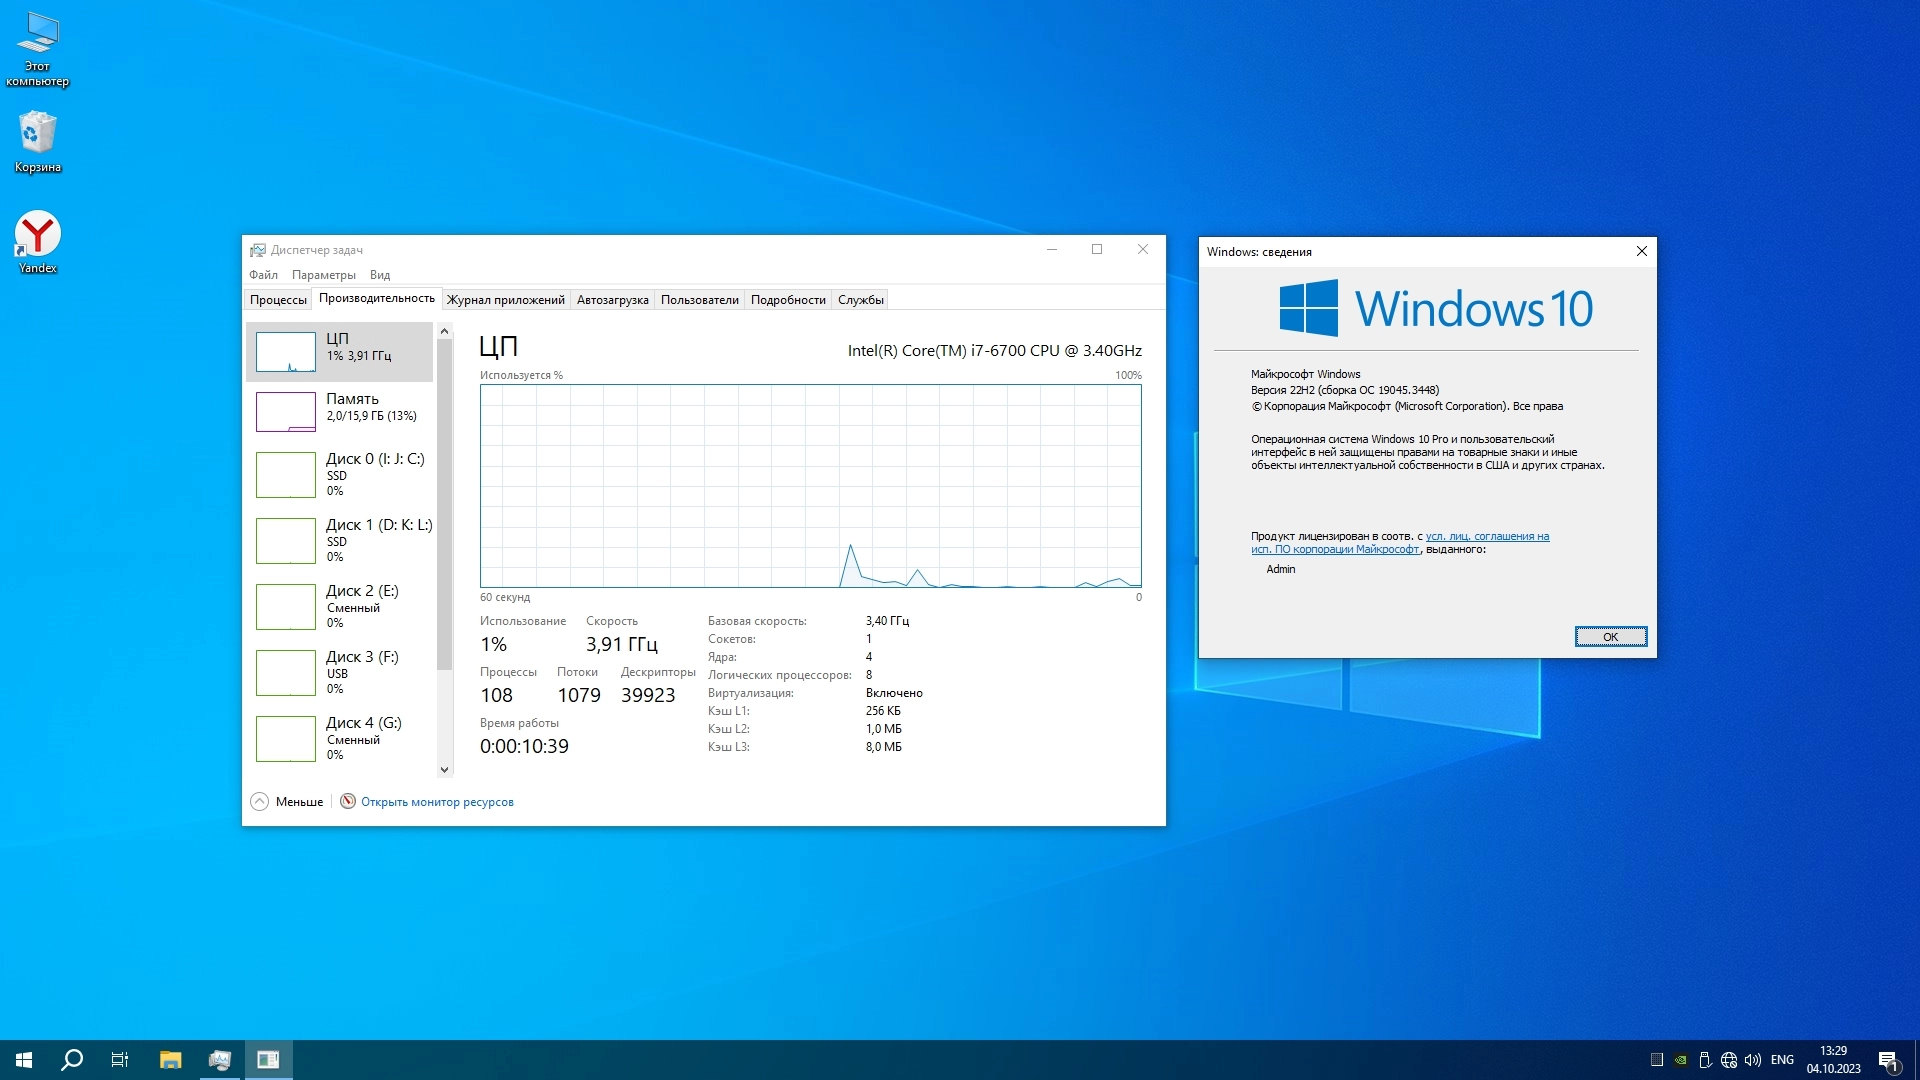1920x1080 pixels.
Task: Open the Параметры menu
Action: tap(323, 275)
